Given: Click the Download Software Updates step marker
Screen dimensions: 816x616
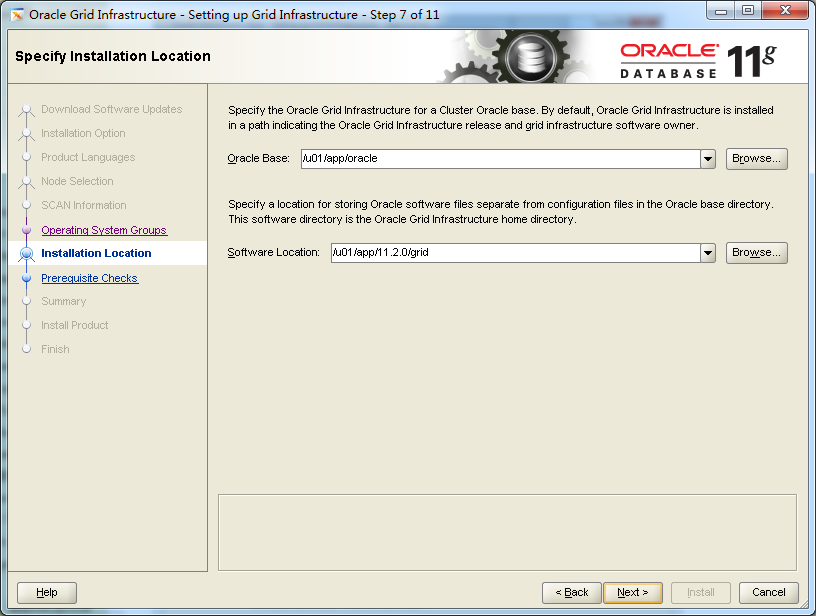Looking at the screenshot, I should pos(27,110).
